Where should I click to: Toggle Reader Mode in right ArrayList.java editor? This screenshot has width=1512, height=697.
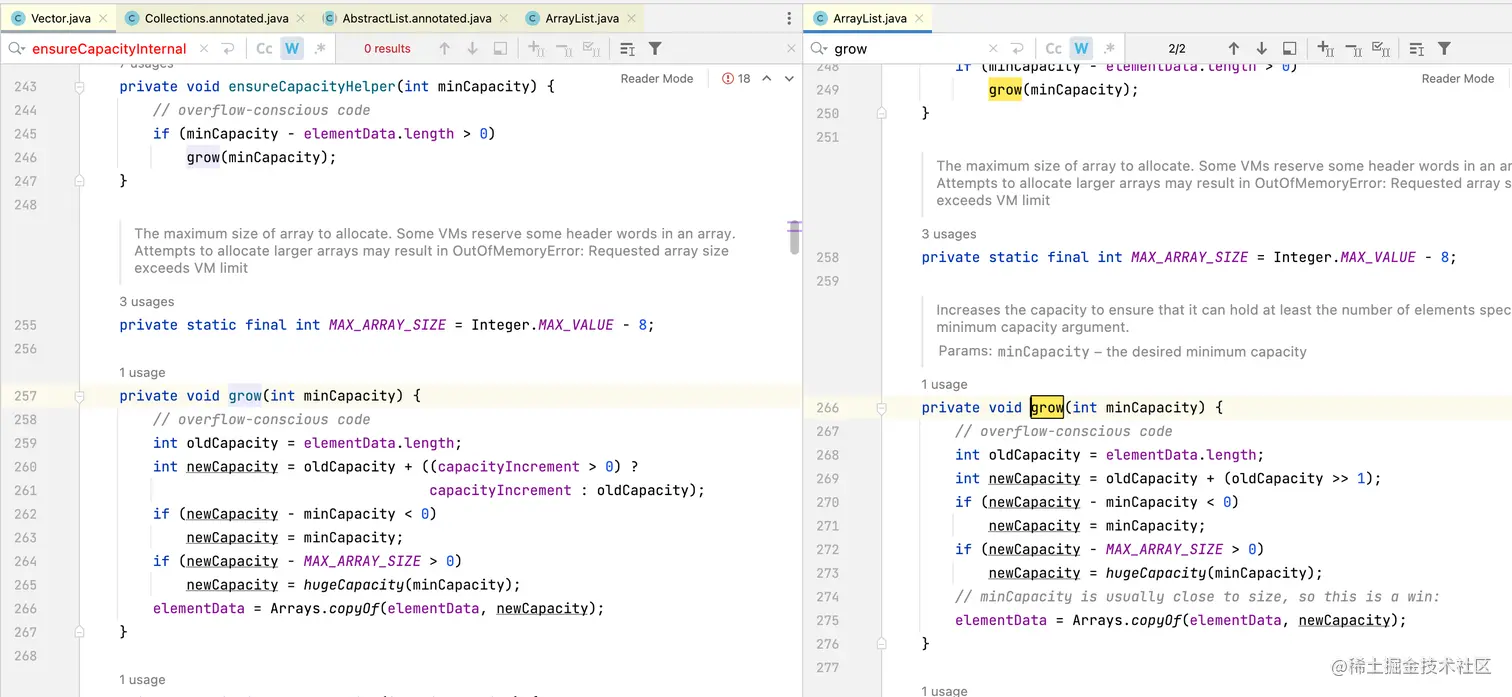[x=1458, y=78]
